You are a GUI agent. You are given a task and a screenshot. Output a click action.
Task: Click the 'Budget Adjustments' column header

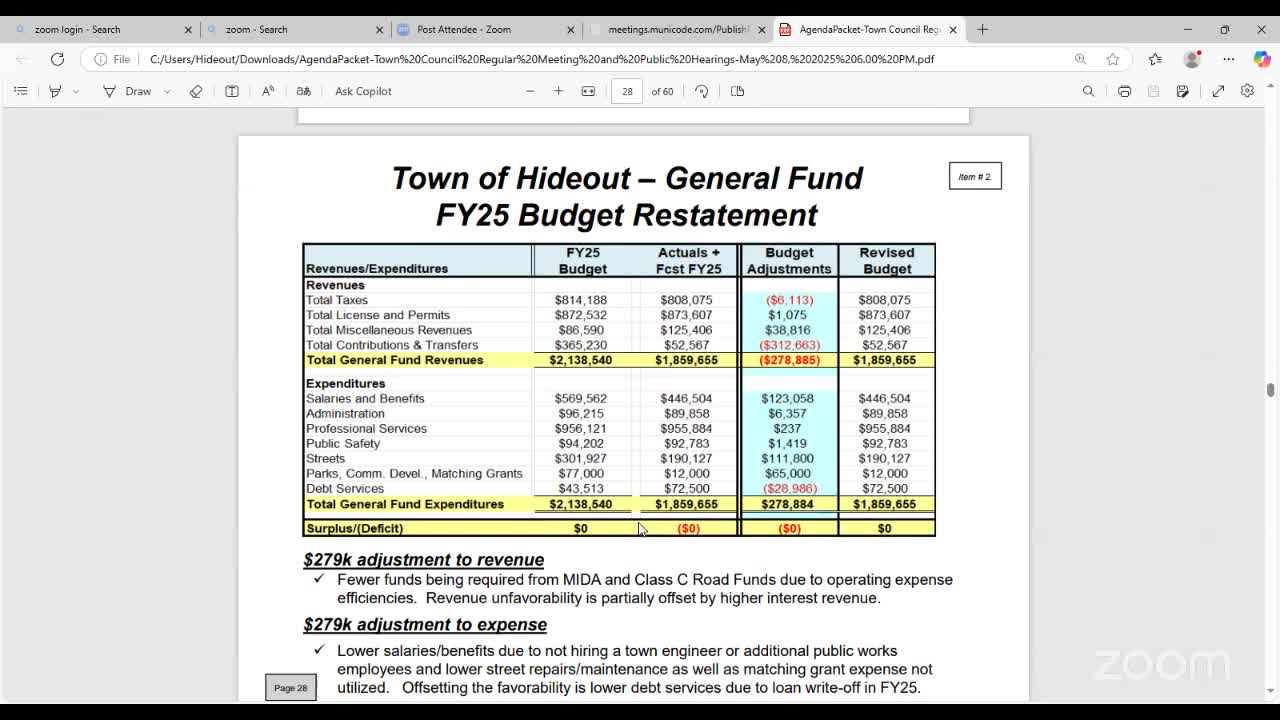coord(789,261)
